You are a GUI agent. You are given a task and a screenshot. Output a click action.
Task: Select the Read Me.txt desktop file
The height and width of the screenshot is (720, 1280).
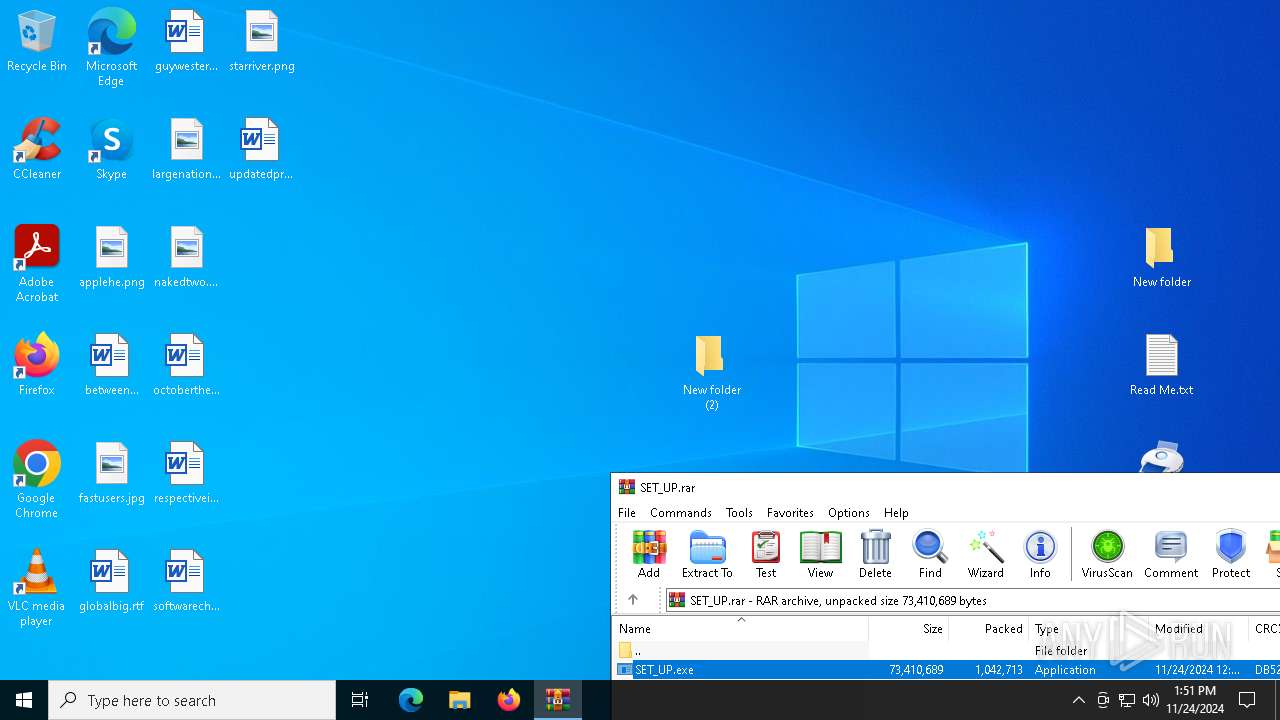coord(1162,366)
